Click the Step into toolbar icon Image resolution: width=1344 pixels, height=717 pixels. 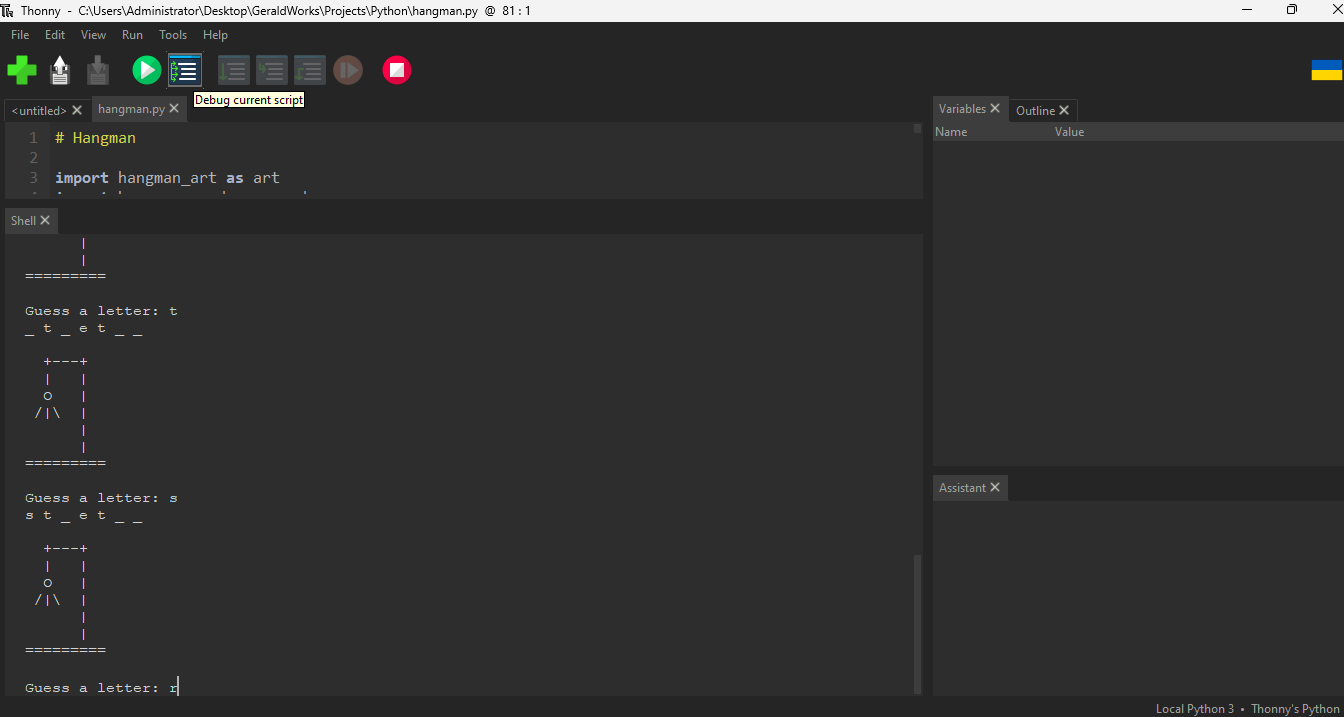pyautogui.click(x=272, y=70)
